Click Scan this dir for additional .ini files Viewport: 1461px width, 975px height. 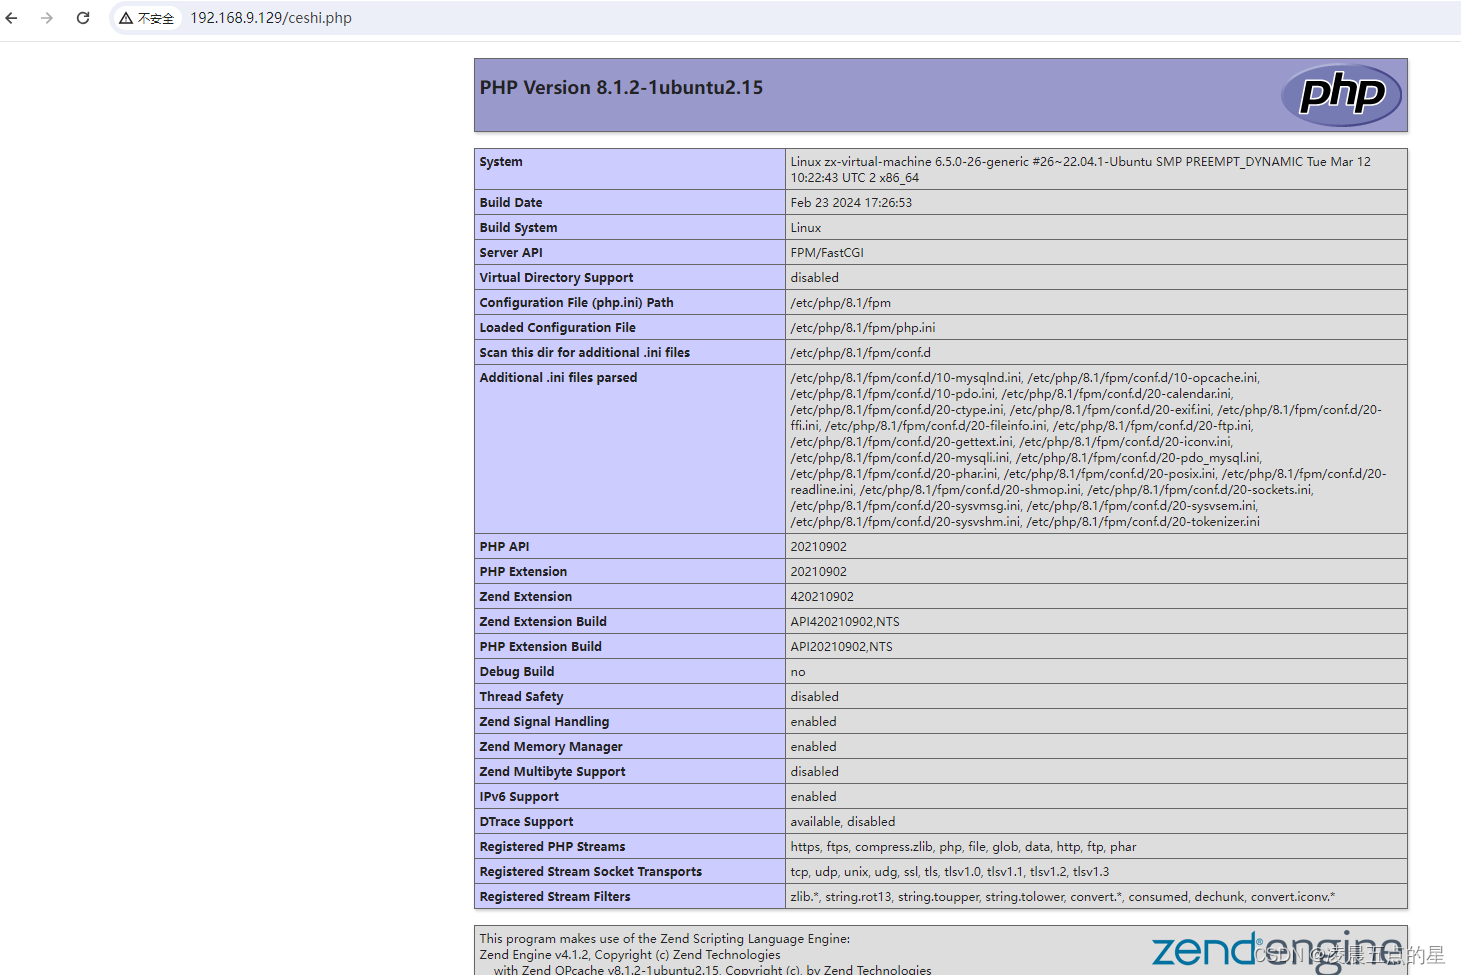tap(584, 353)
